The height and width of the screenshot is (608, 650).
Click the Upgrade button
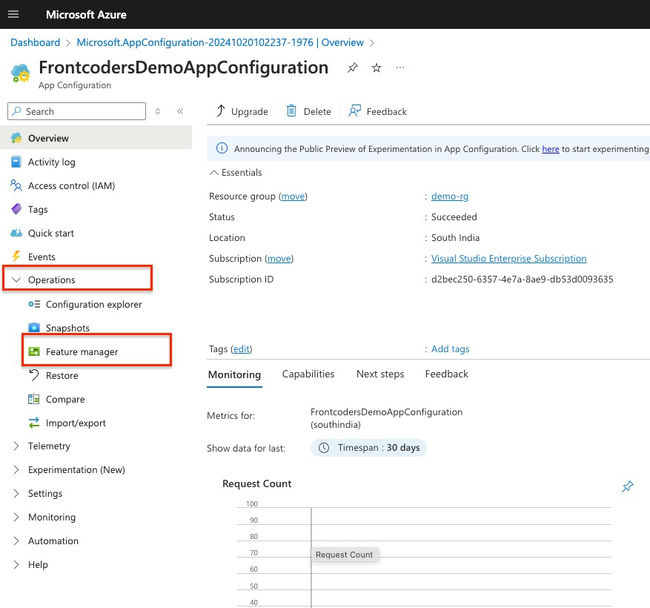[x=242, y=111]
